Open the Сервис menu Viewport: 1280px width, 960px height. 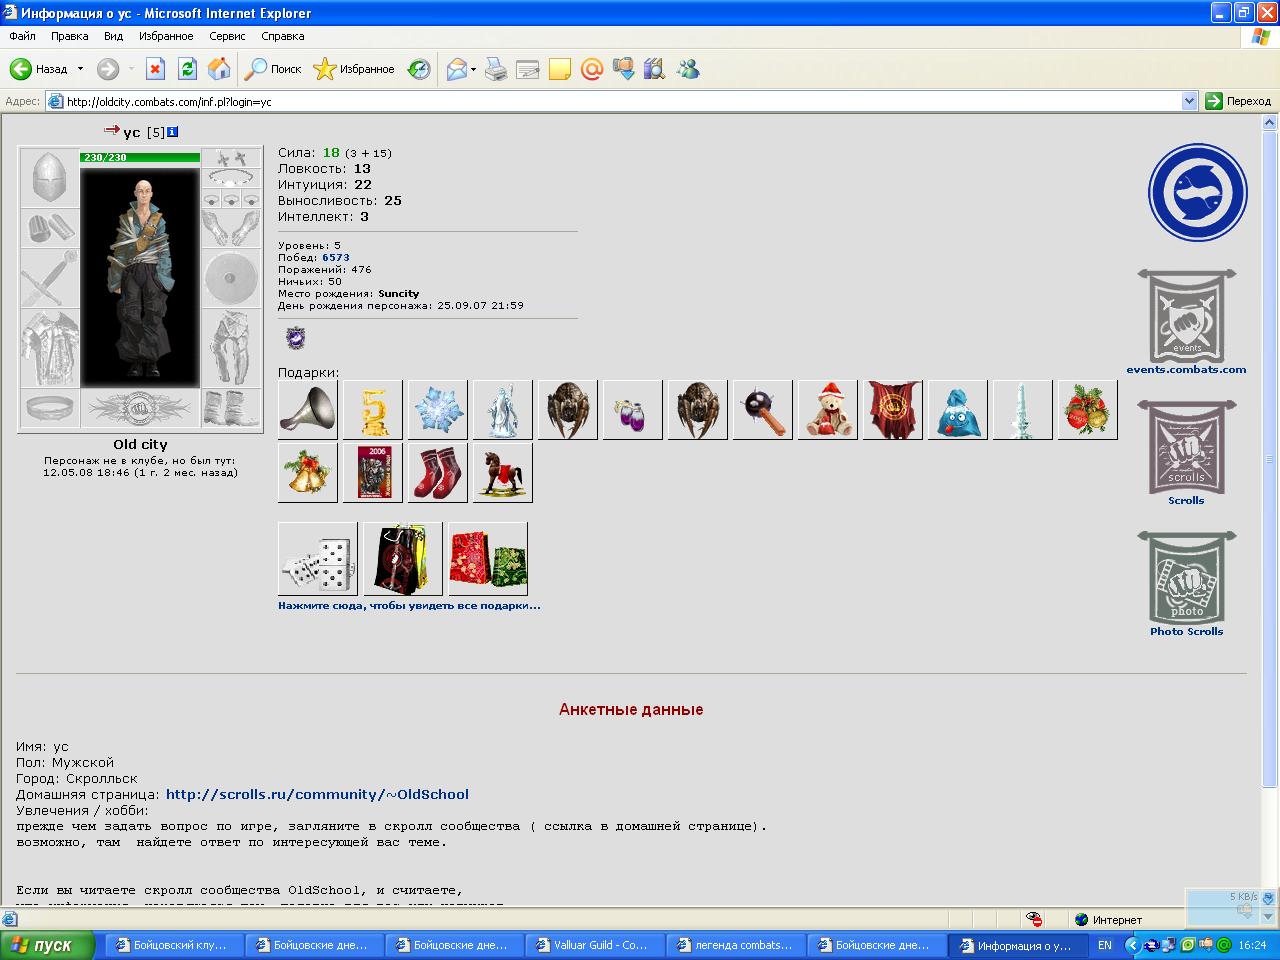[x=227, y=36]
